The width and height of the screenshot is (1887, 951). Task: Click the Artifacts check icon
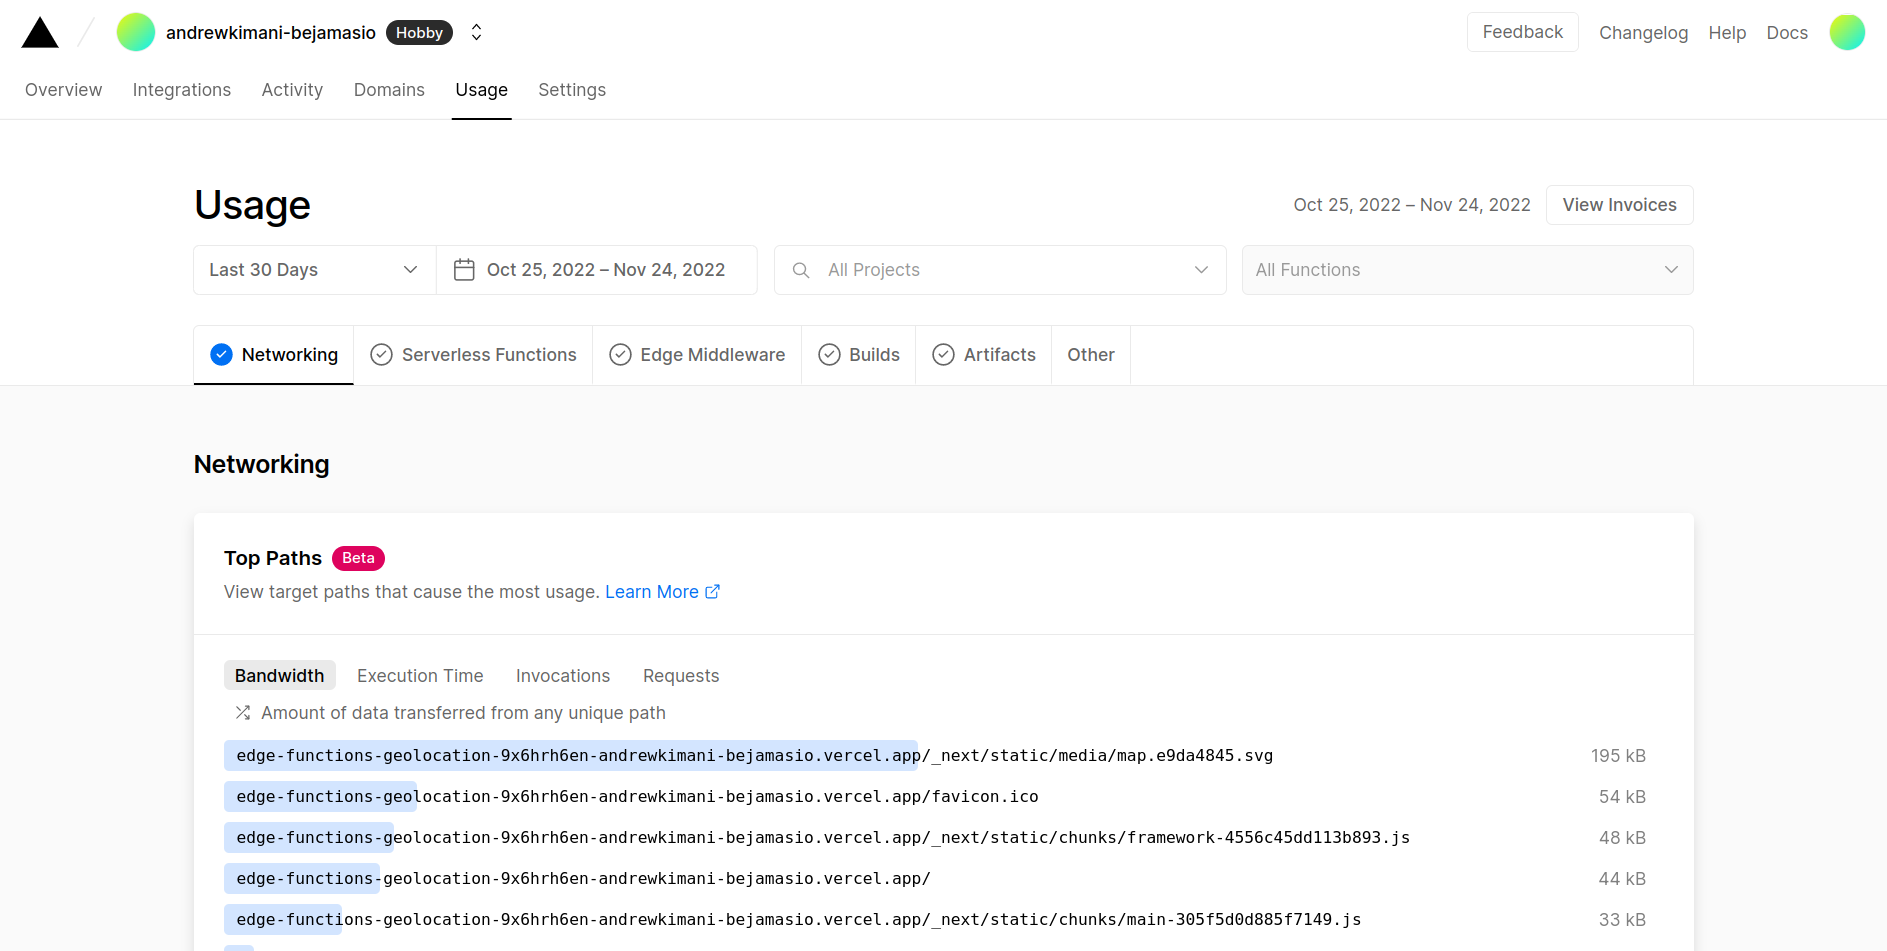(943, 355)
